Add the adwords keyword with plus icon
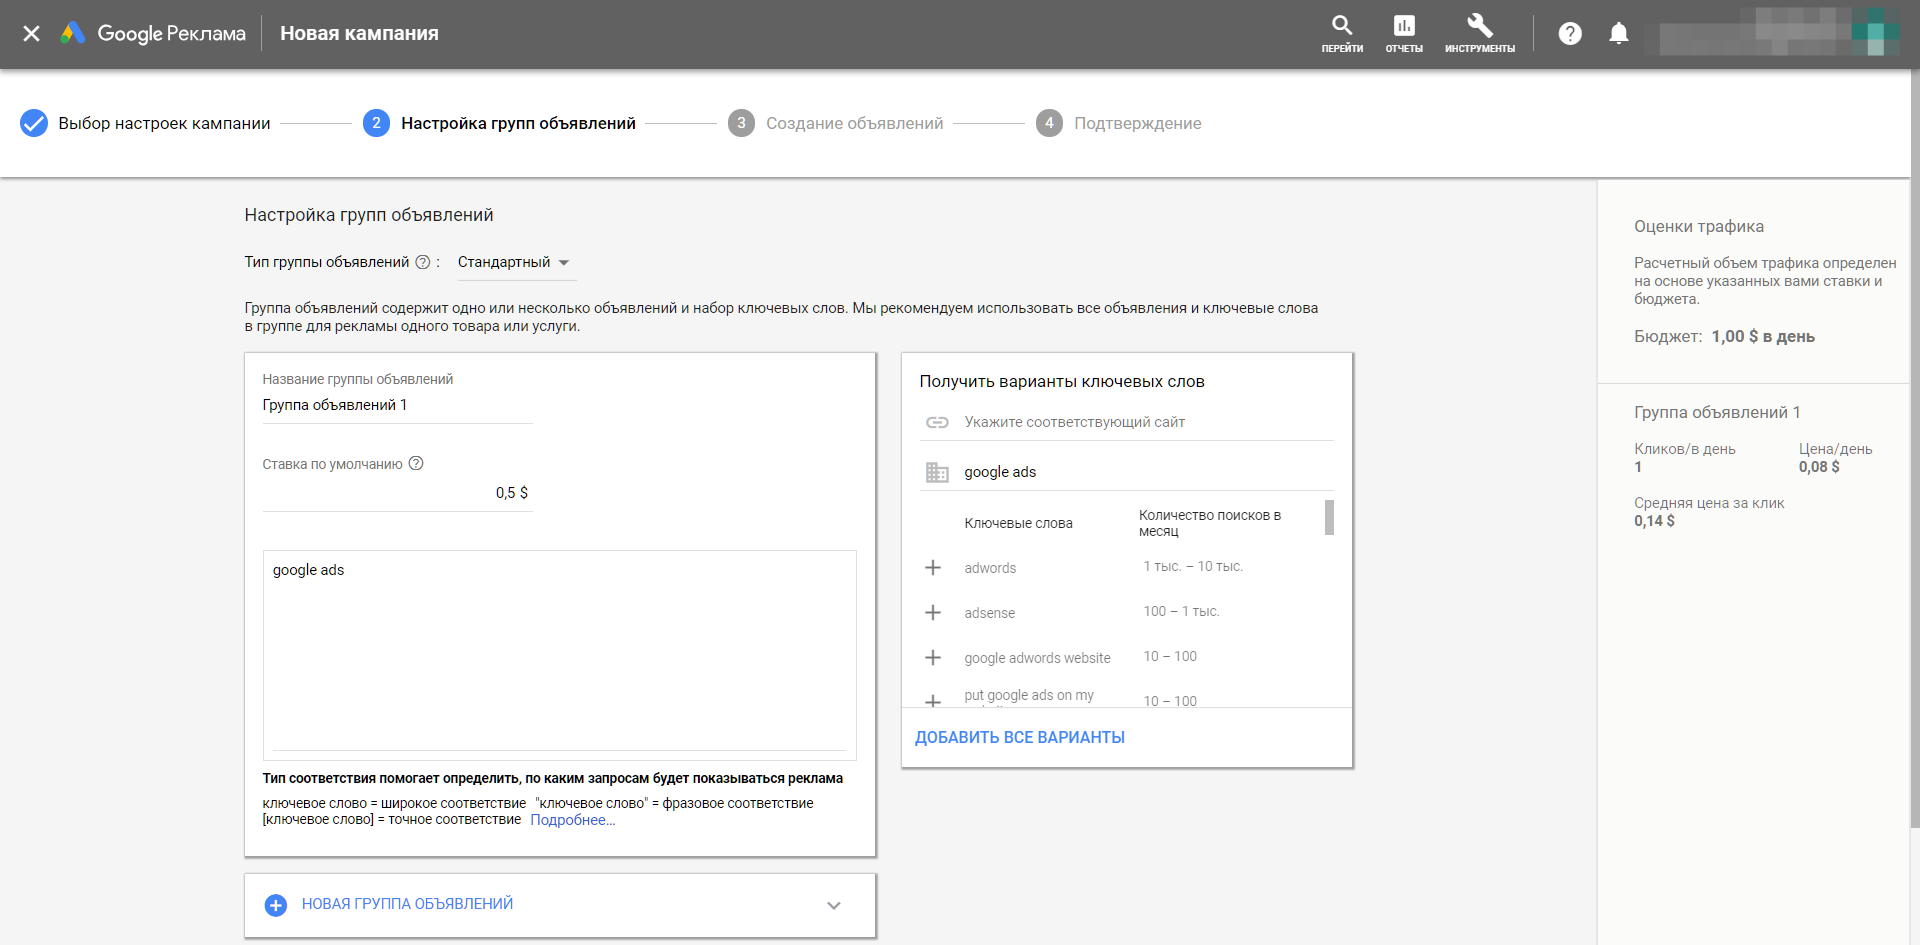This screenshot has width=1920, height=945. click(x=933, y=567)
